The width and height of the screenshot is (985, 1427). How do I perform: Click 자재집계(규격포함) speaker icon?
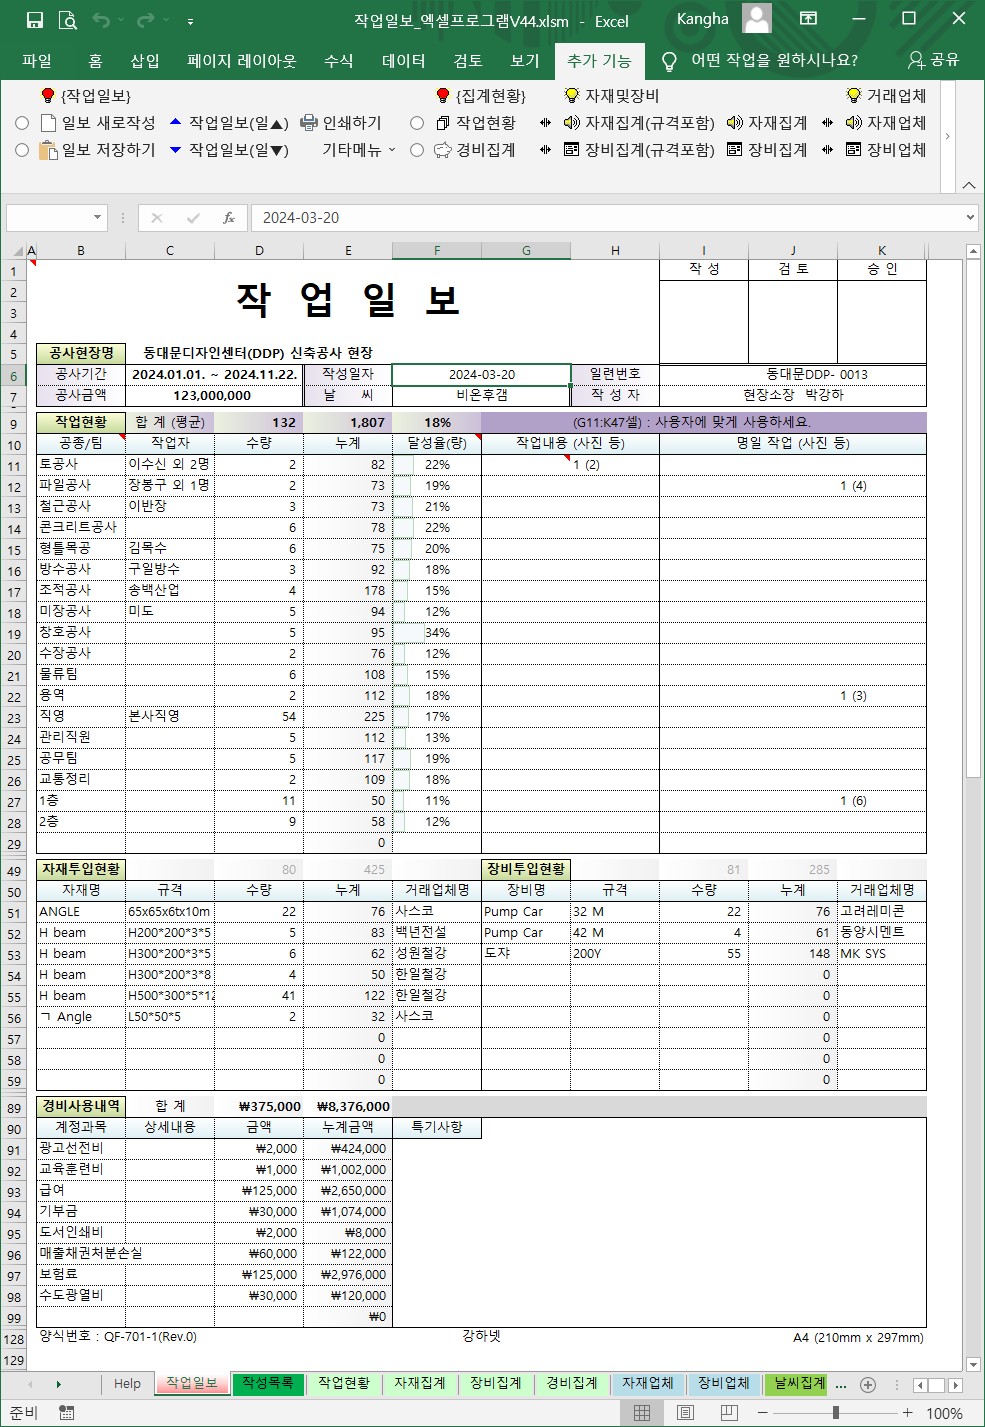(x=572, y=123)
